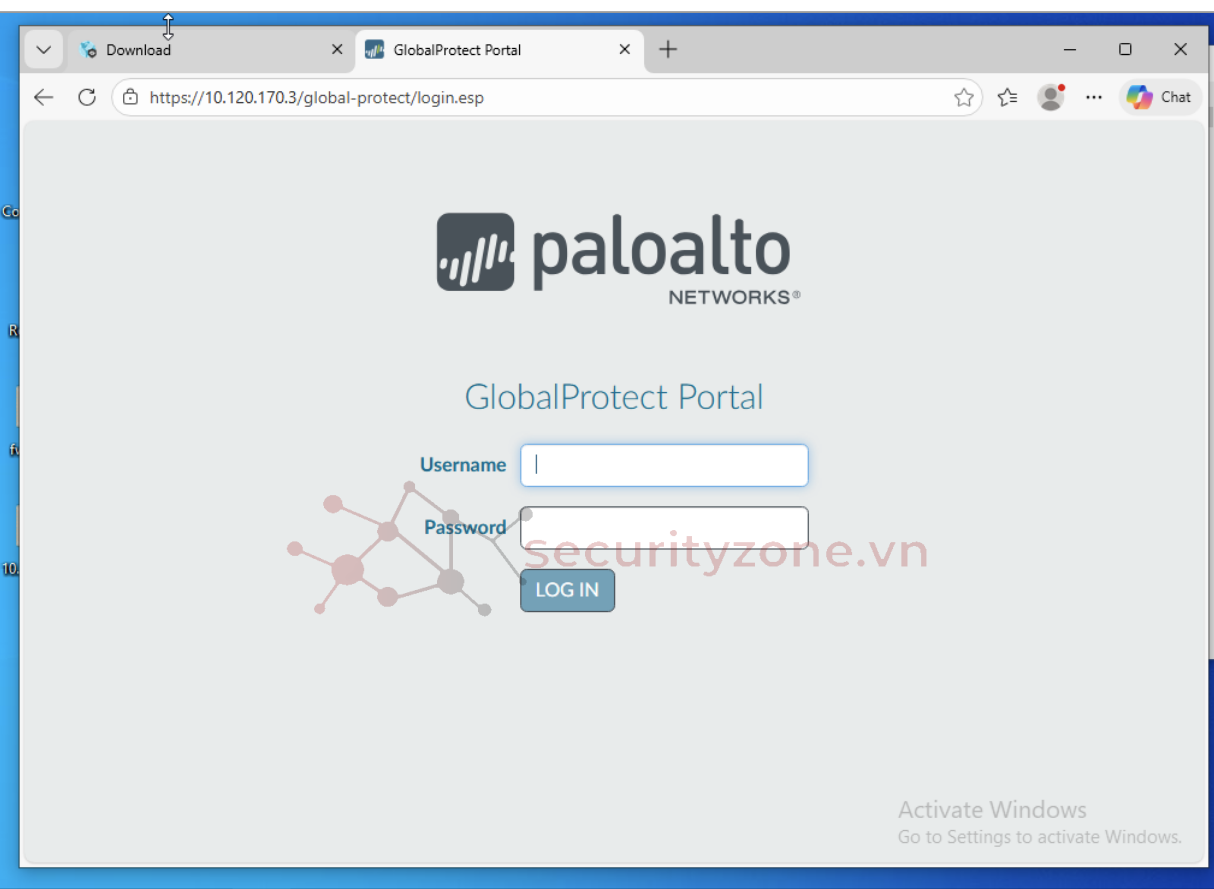1214x889 pixels.
Task: Click the browser back arrow
Action: point(43,97)
